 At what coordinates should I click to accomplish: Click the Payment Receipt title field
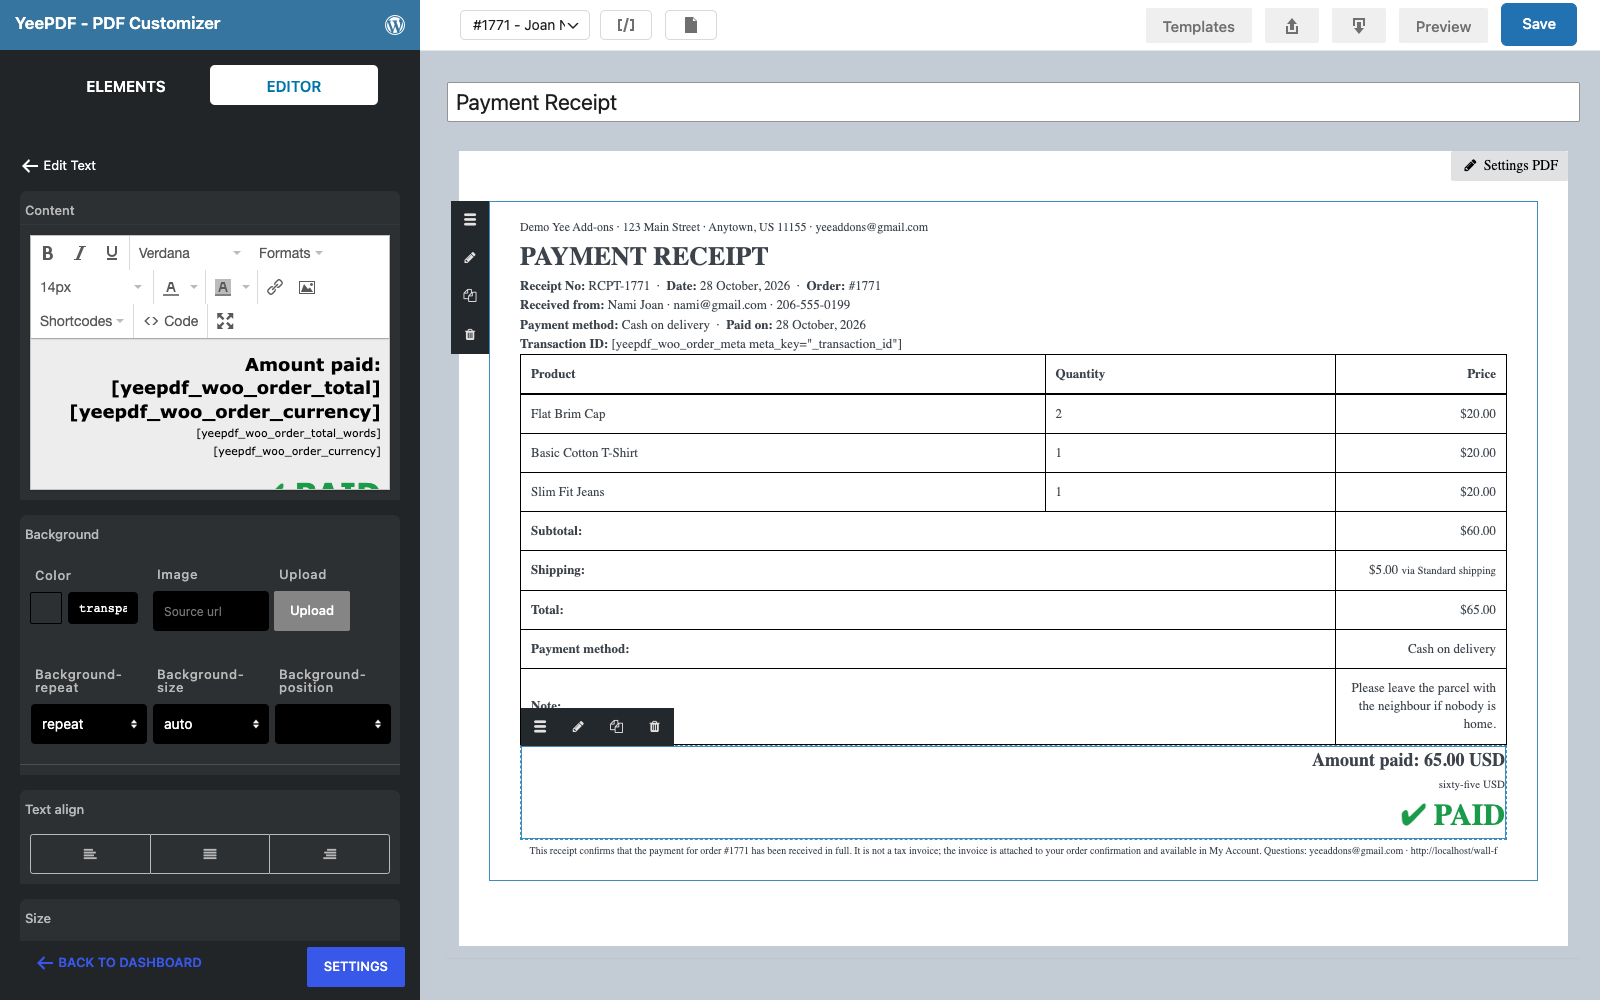(1013, 102)
